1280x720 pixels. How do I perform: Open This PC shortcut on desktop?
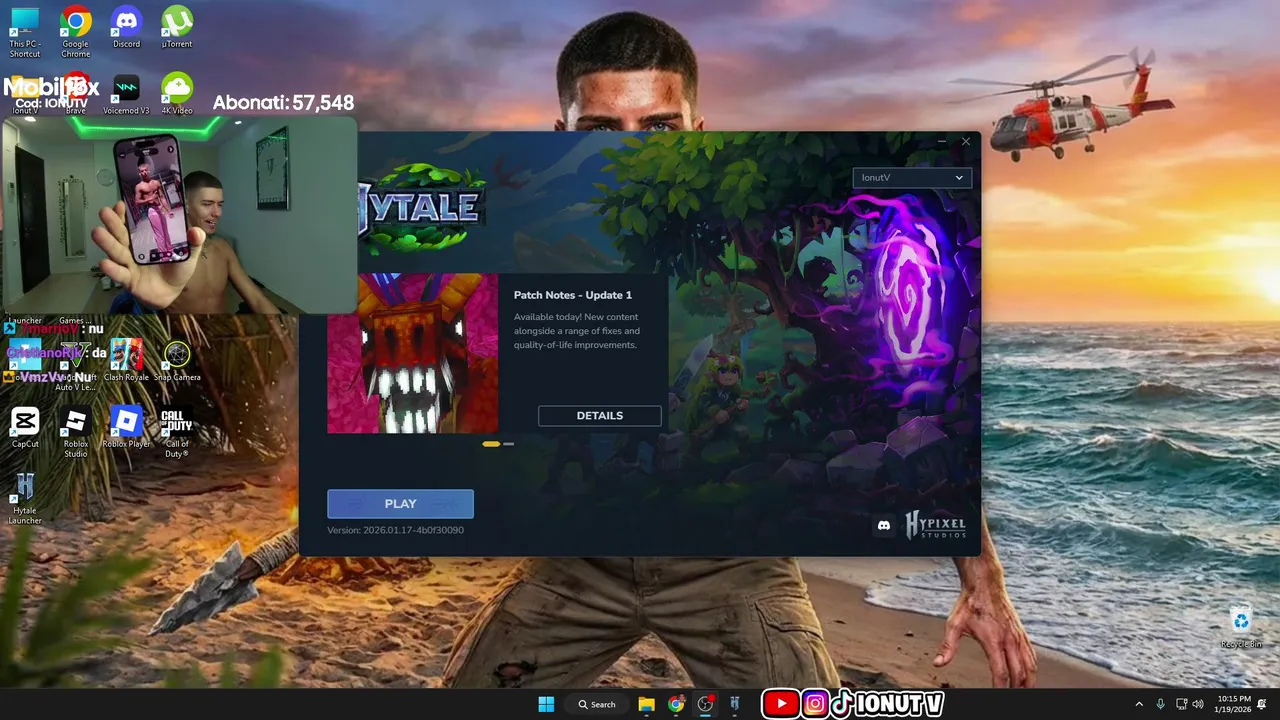(x=25, y=33)
